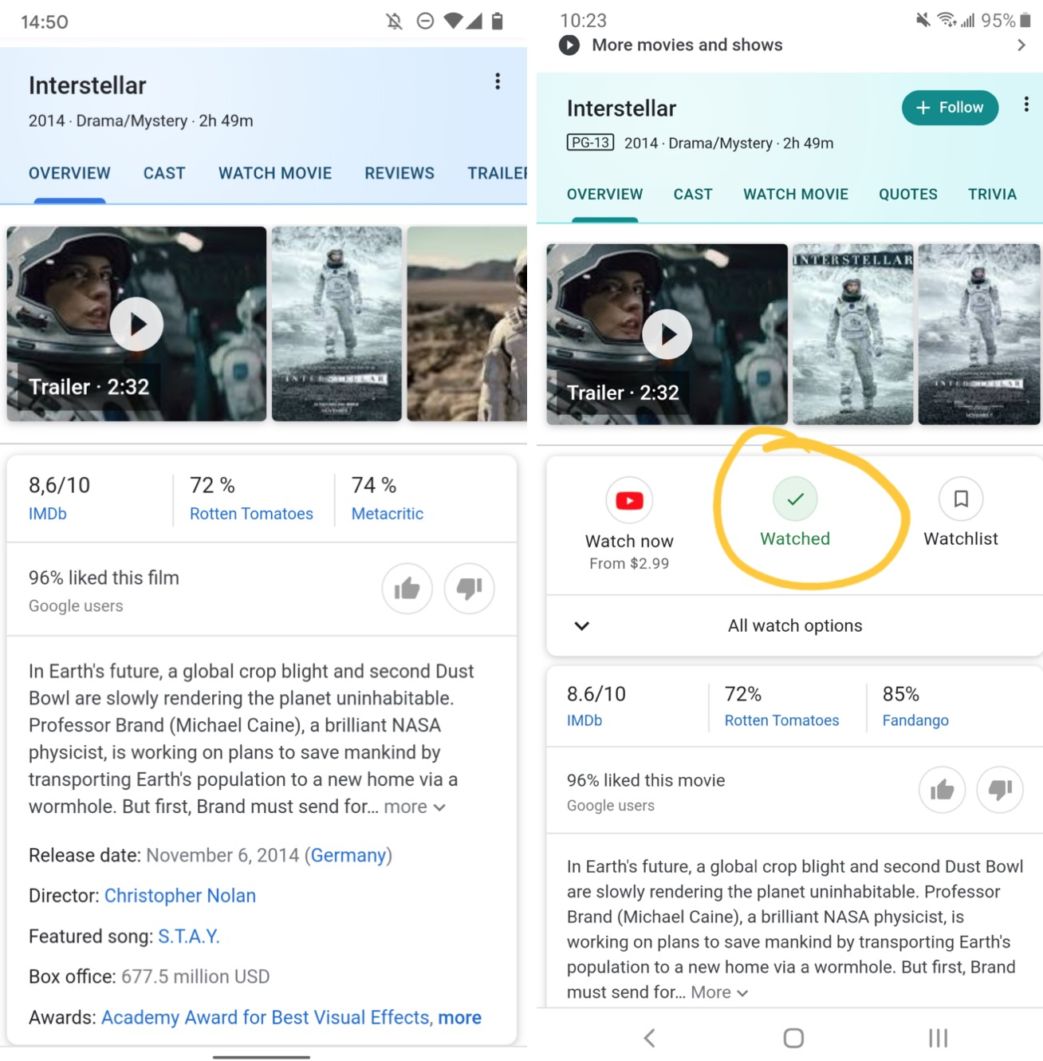1043x1061 pixels.
Task: Open the QUOTES tab
Action: pos(908,194)
